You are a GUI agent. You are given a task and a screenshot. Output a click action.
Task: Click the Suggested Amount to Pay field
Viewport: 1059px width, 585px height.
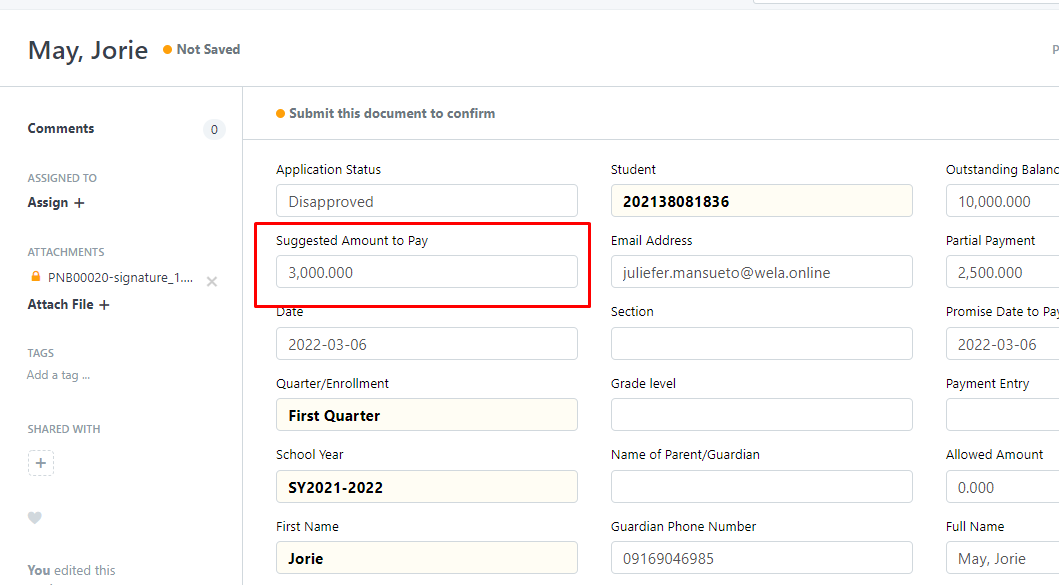tap(427, 272)
